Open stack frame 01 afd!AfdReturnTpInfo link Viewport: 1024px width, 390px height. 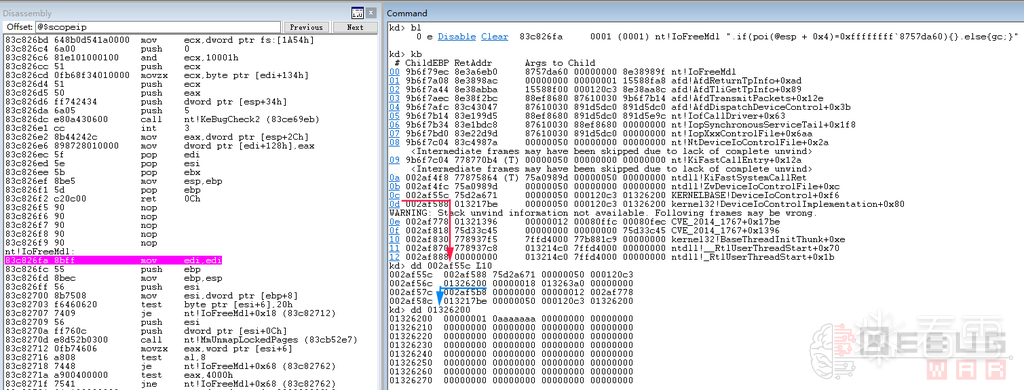click(394, 80)
